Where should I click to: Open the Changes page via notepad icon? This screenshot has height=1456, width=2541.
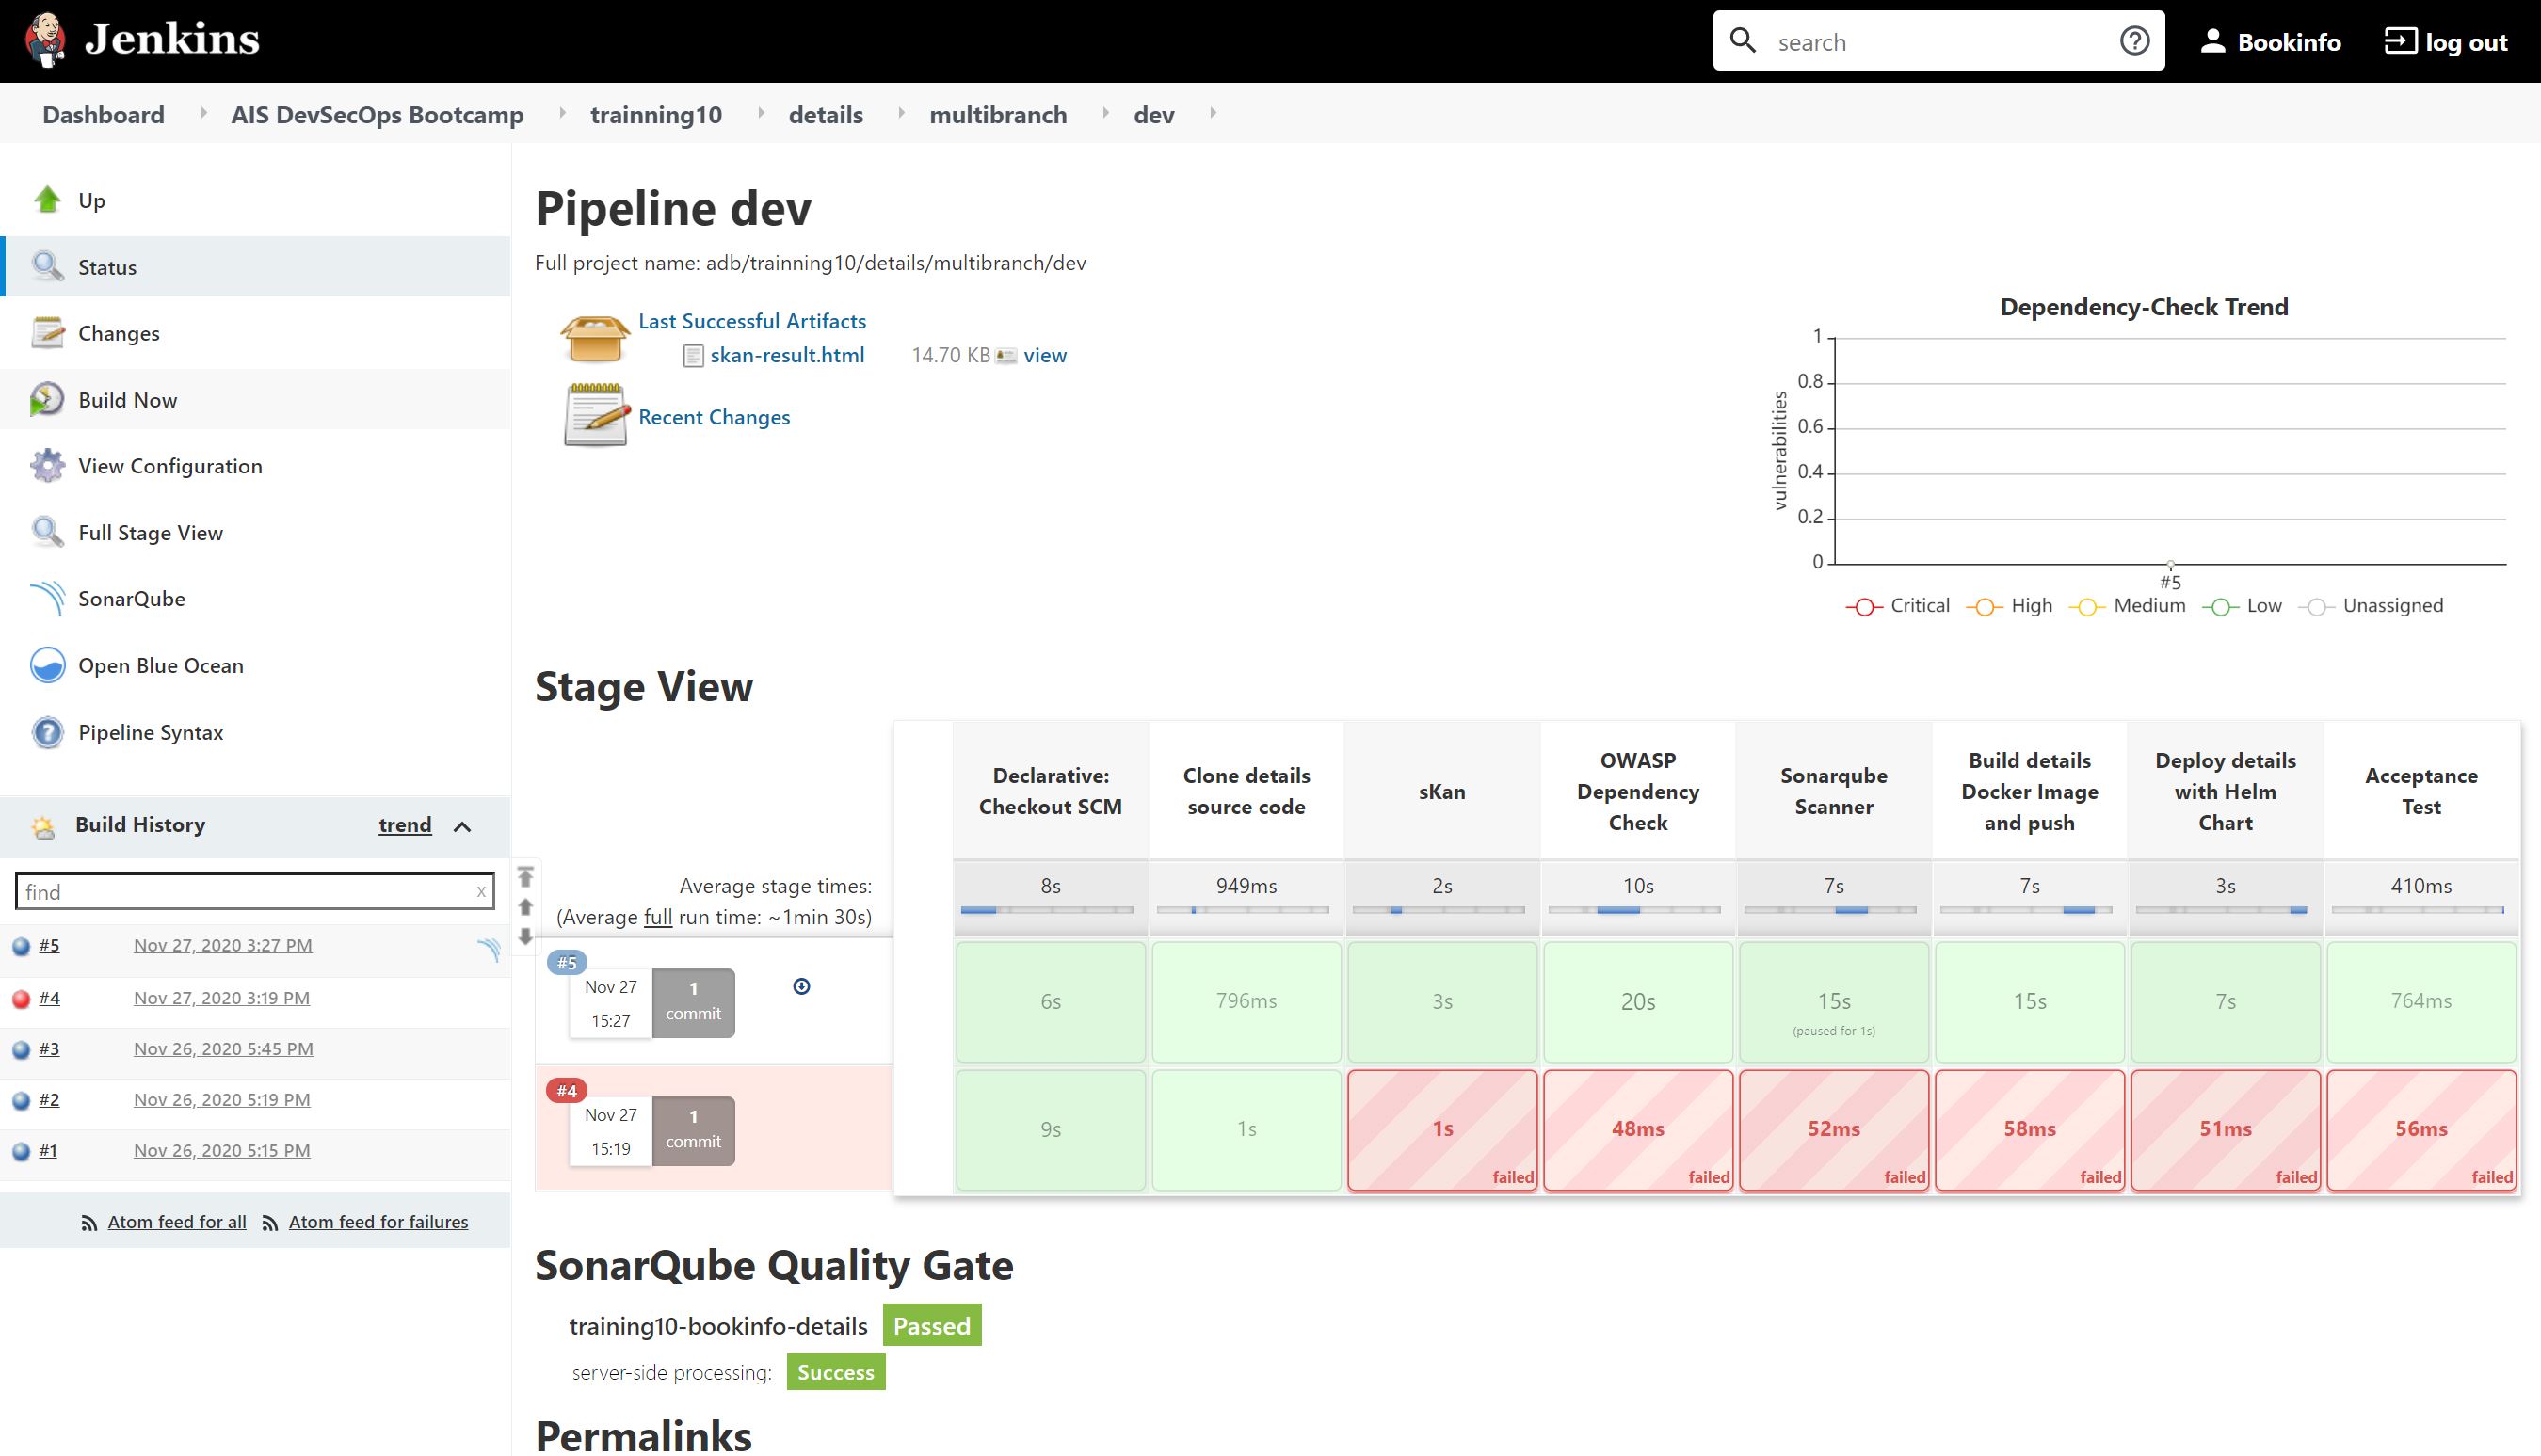47,332
